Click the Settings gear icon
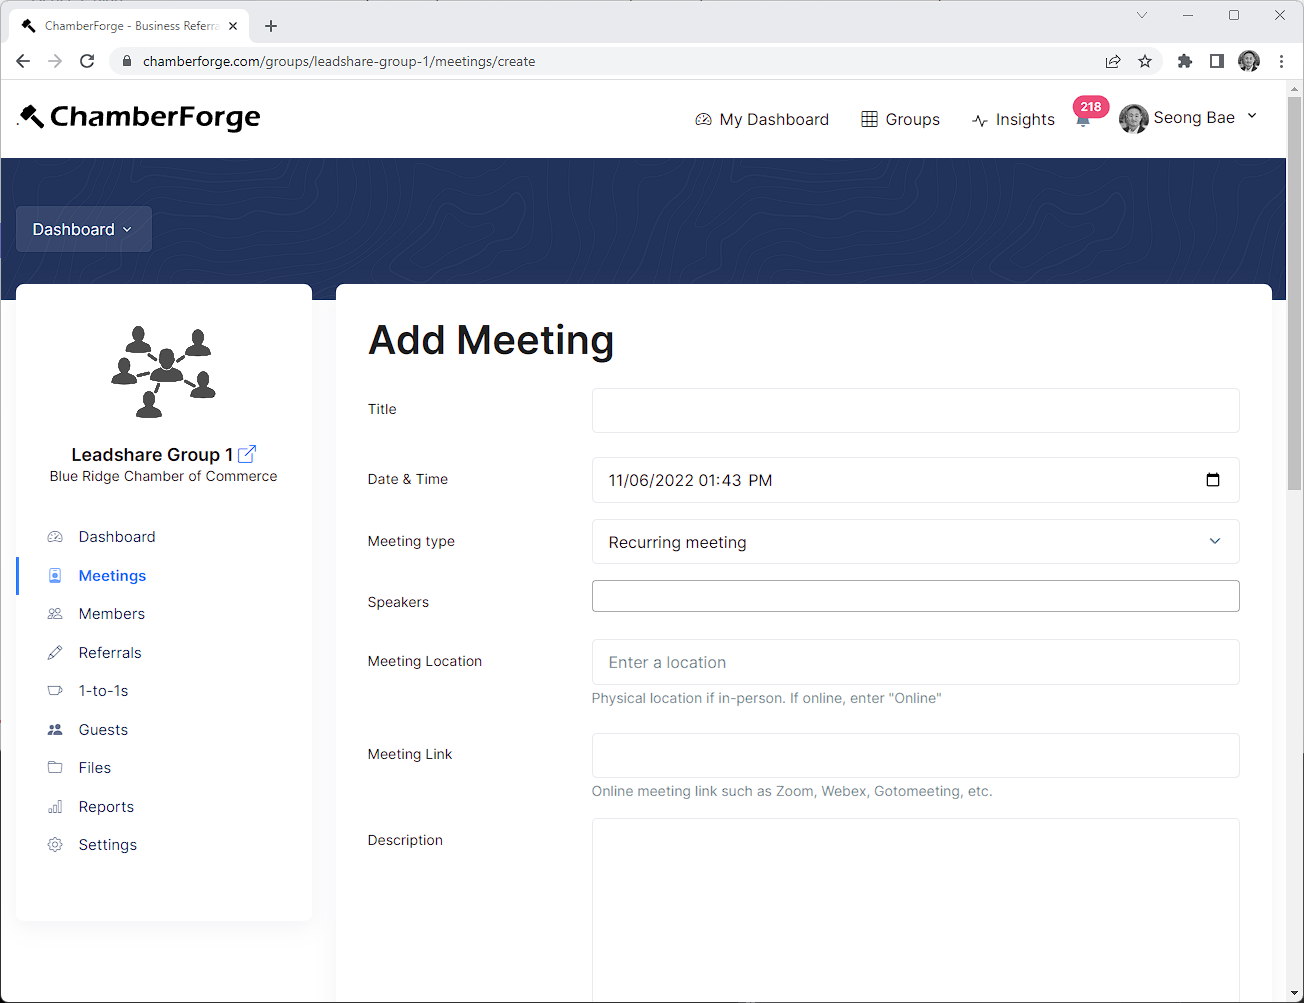This screenshot has width=1304, height=1003. (x=55, y=844)
